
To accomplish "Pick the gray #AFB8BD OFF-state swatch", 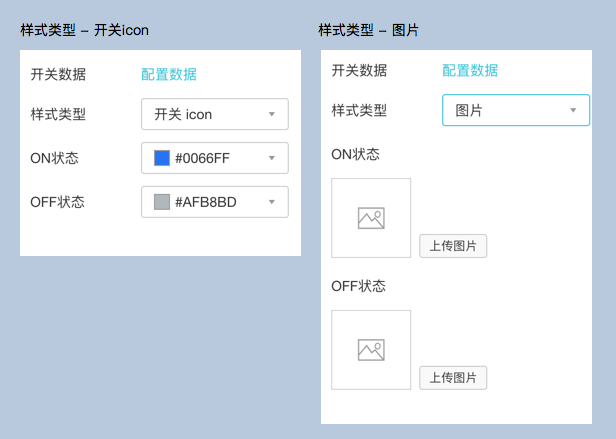I will [x=162, y=202].
